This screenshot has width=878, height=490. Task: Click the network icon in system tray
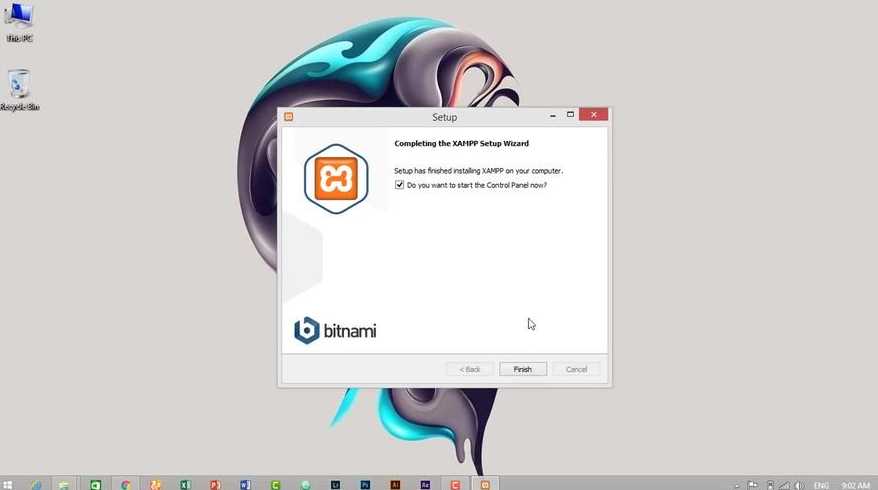click(x=784, y=486)
